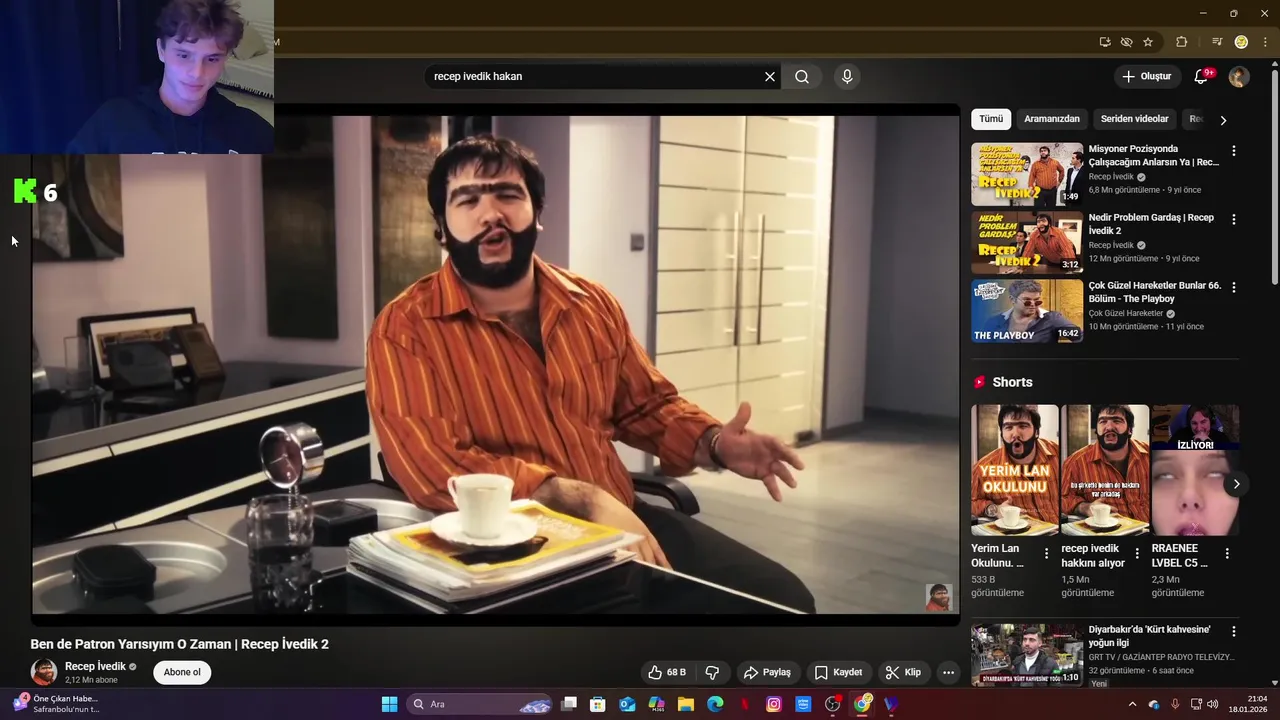This screenshot has width=1280, height=720.
Task: Click the YouTube search magnifier button
Action: (x=802, y=76)
